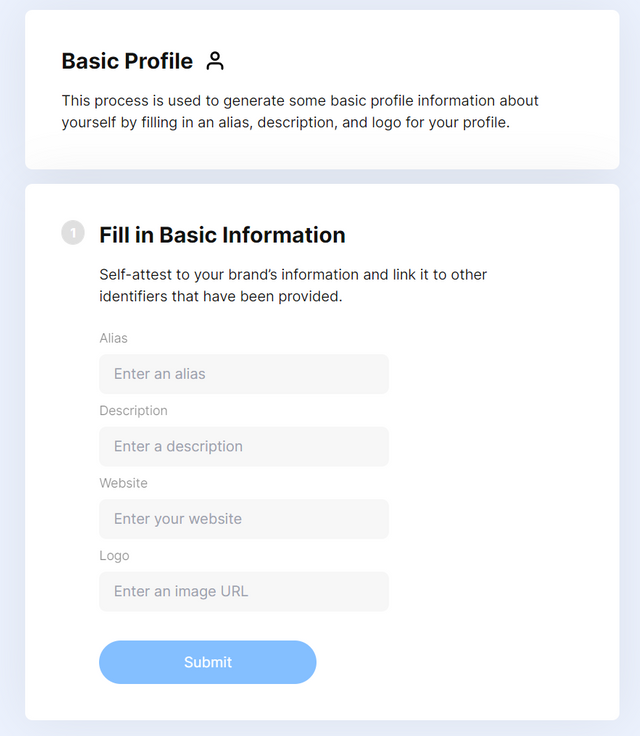640x736 pixels.
Task: Click the user profile icon beside Basic Profile
Action: [215, 61]
